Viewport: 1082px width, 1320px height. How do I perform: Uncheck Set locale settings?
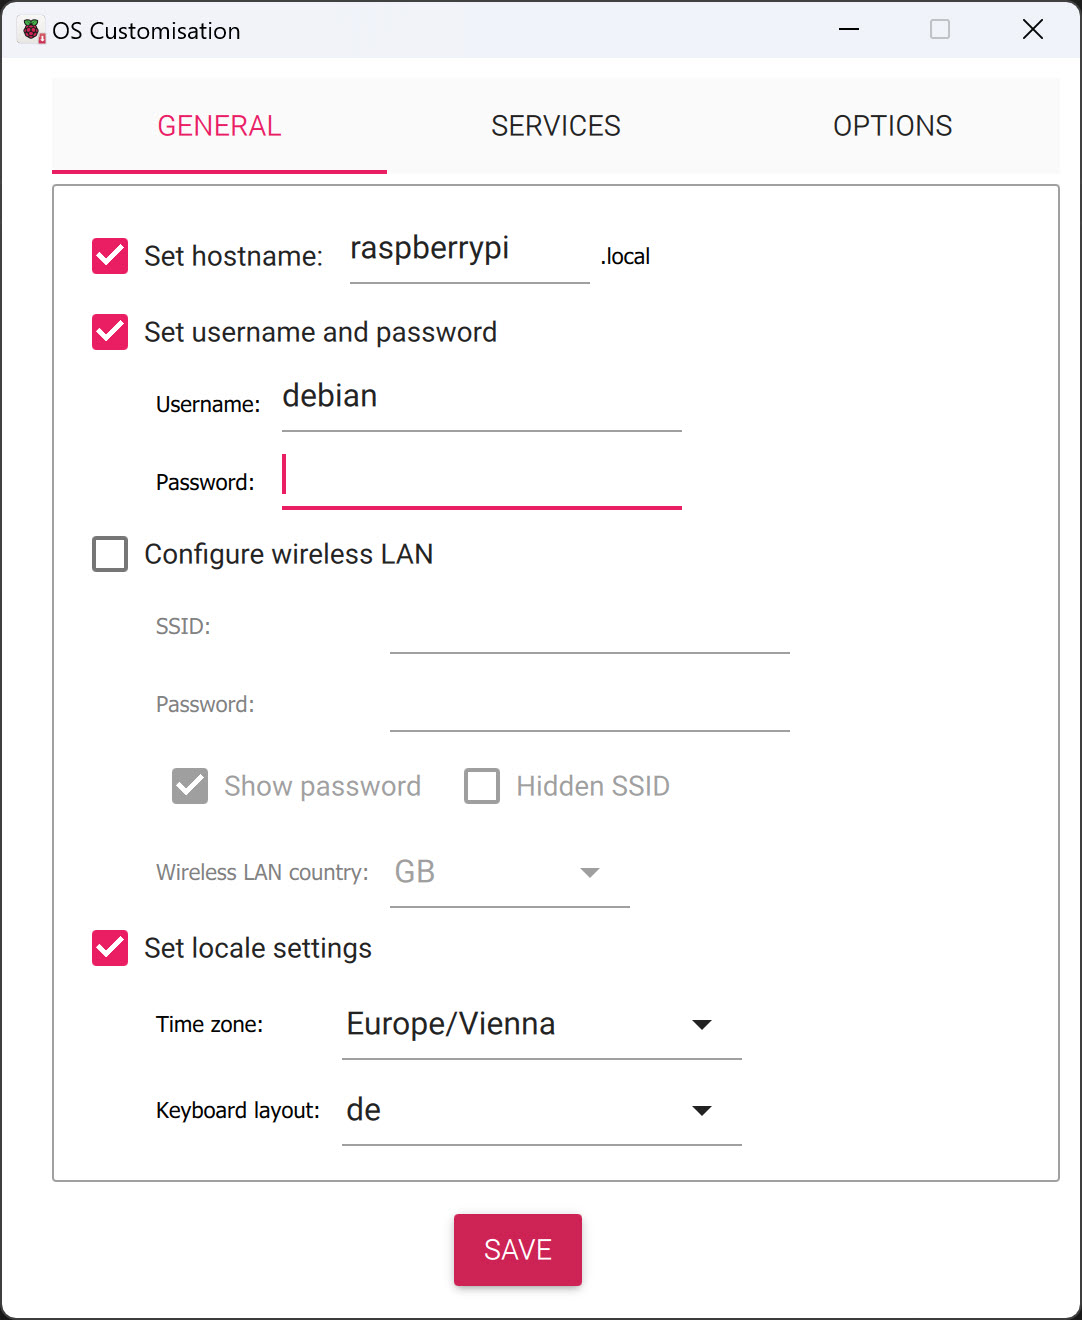click(109, 948)
